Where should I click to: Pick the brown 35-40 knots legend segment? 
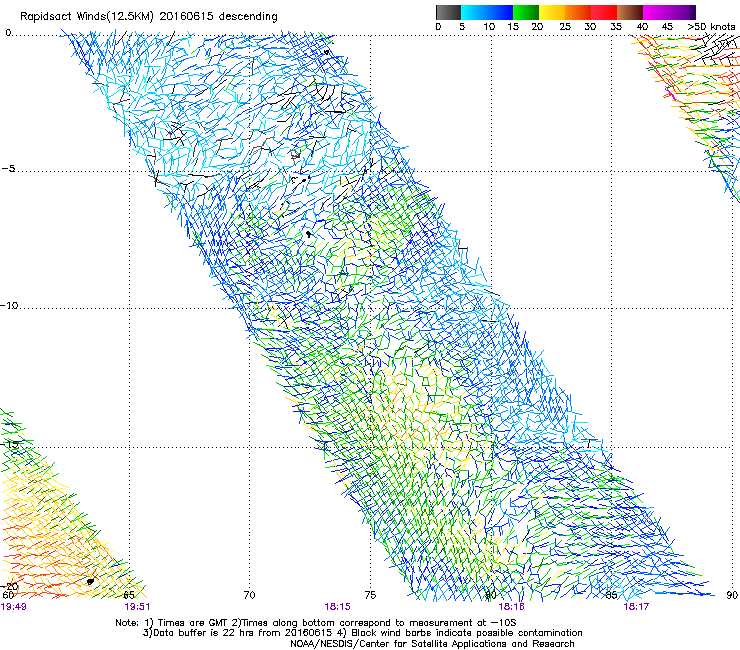pos(630,12)
